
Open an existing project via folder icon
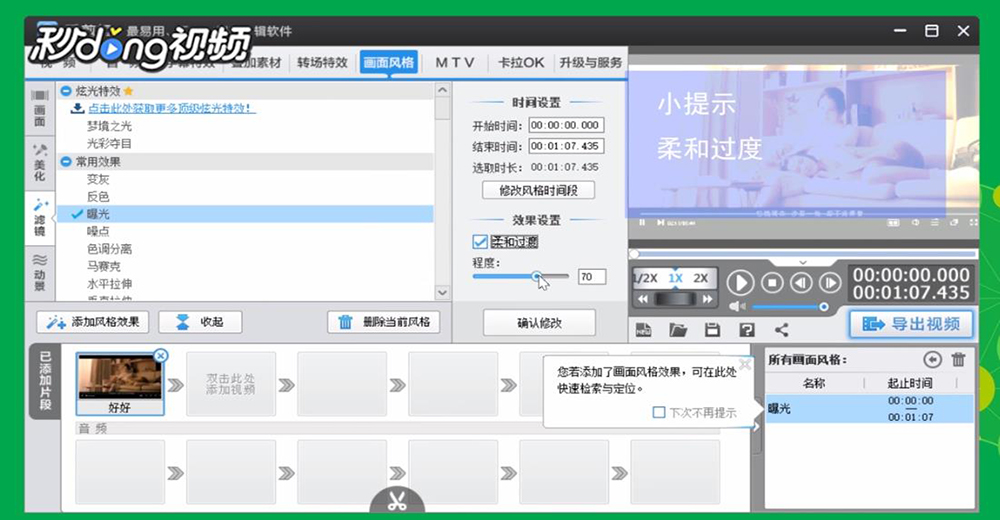coord(678,330)
